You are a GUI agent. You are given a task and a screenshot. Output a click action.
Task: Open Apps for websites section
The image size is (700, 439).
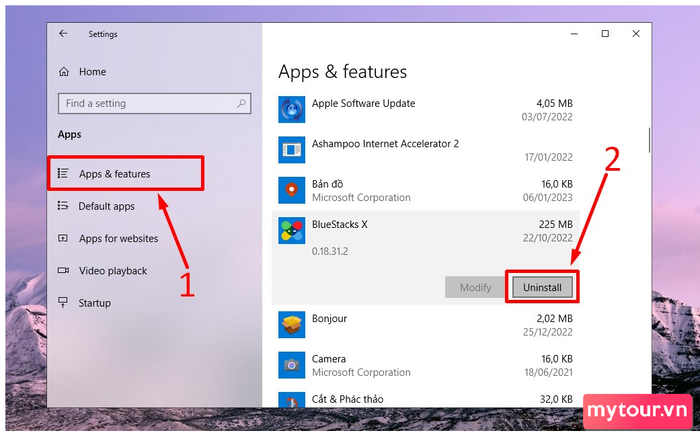pyautogui.click(x=118, y=238)
